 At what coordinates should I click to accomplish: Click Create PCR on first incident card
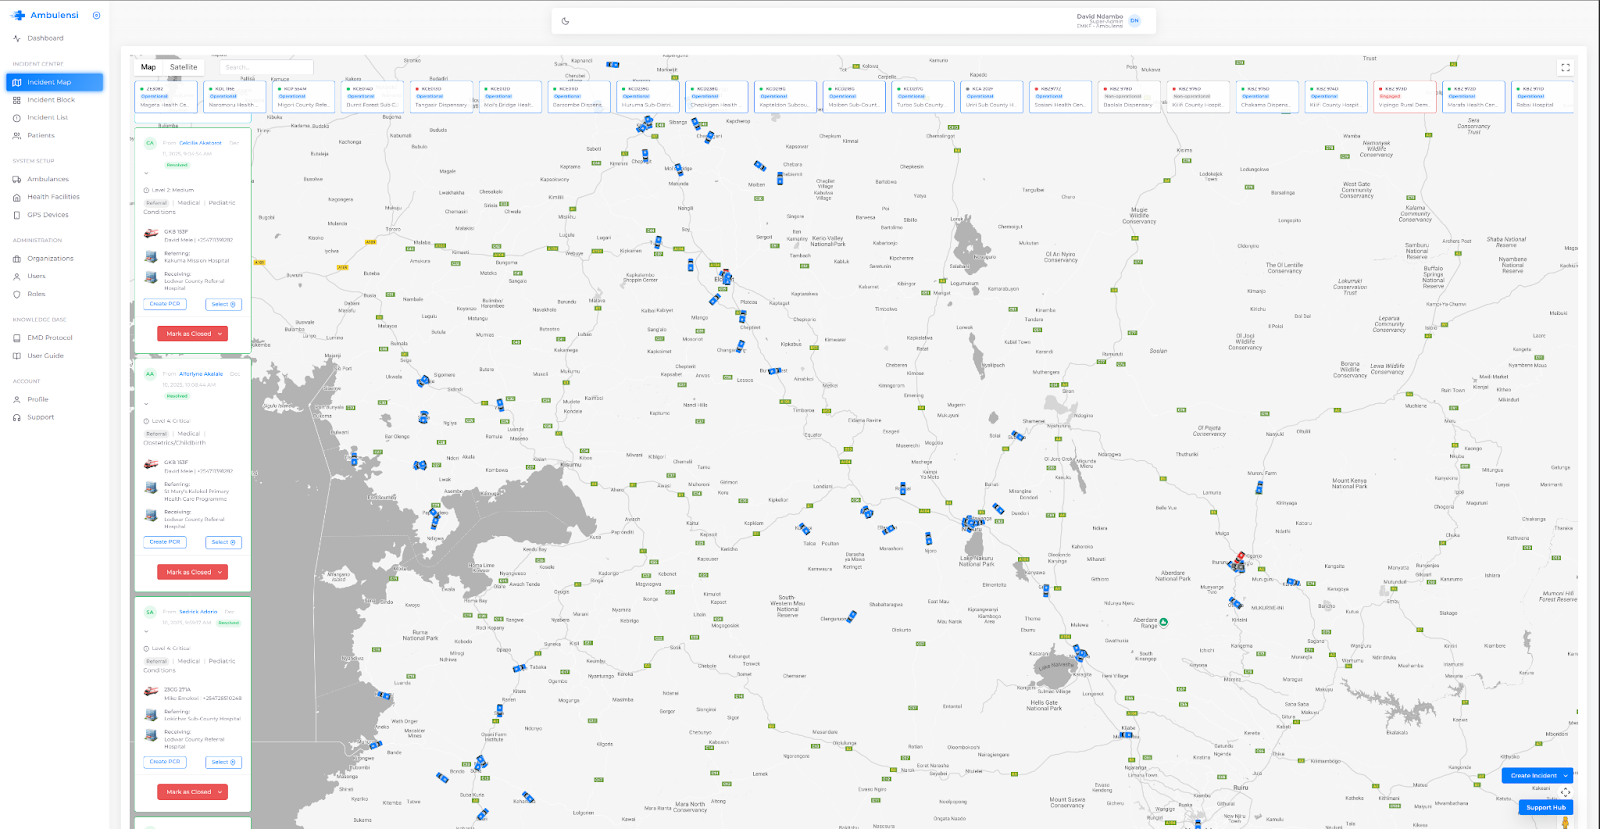[165, 304]
